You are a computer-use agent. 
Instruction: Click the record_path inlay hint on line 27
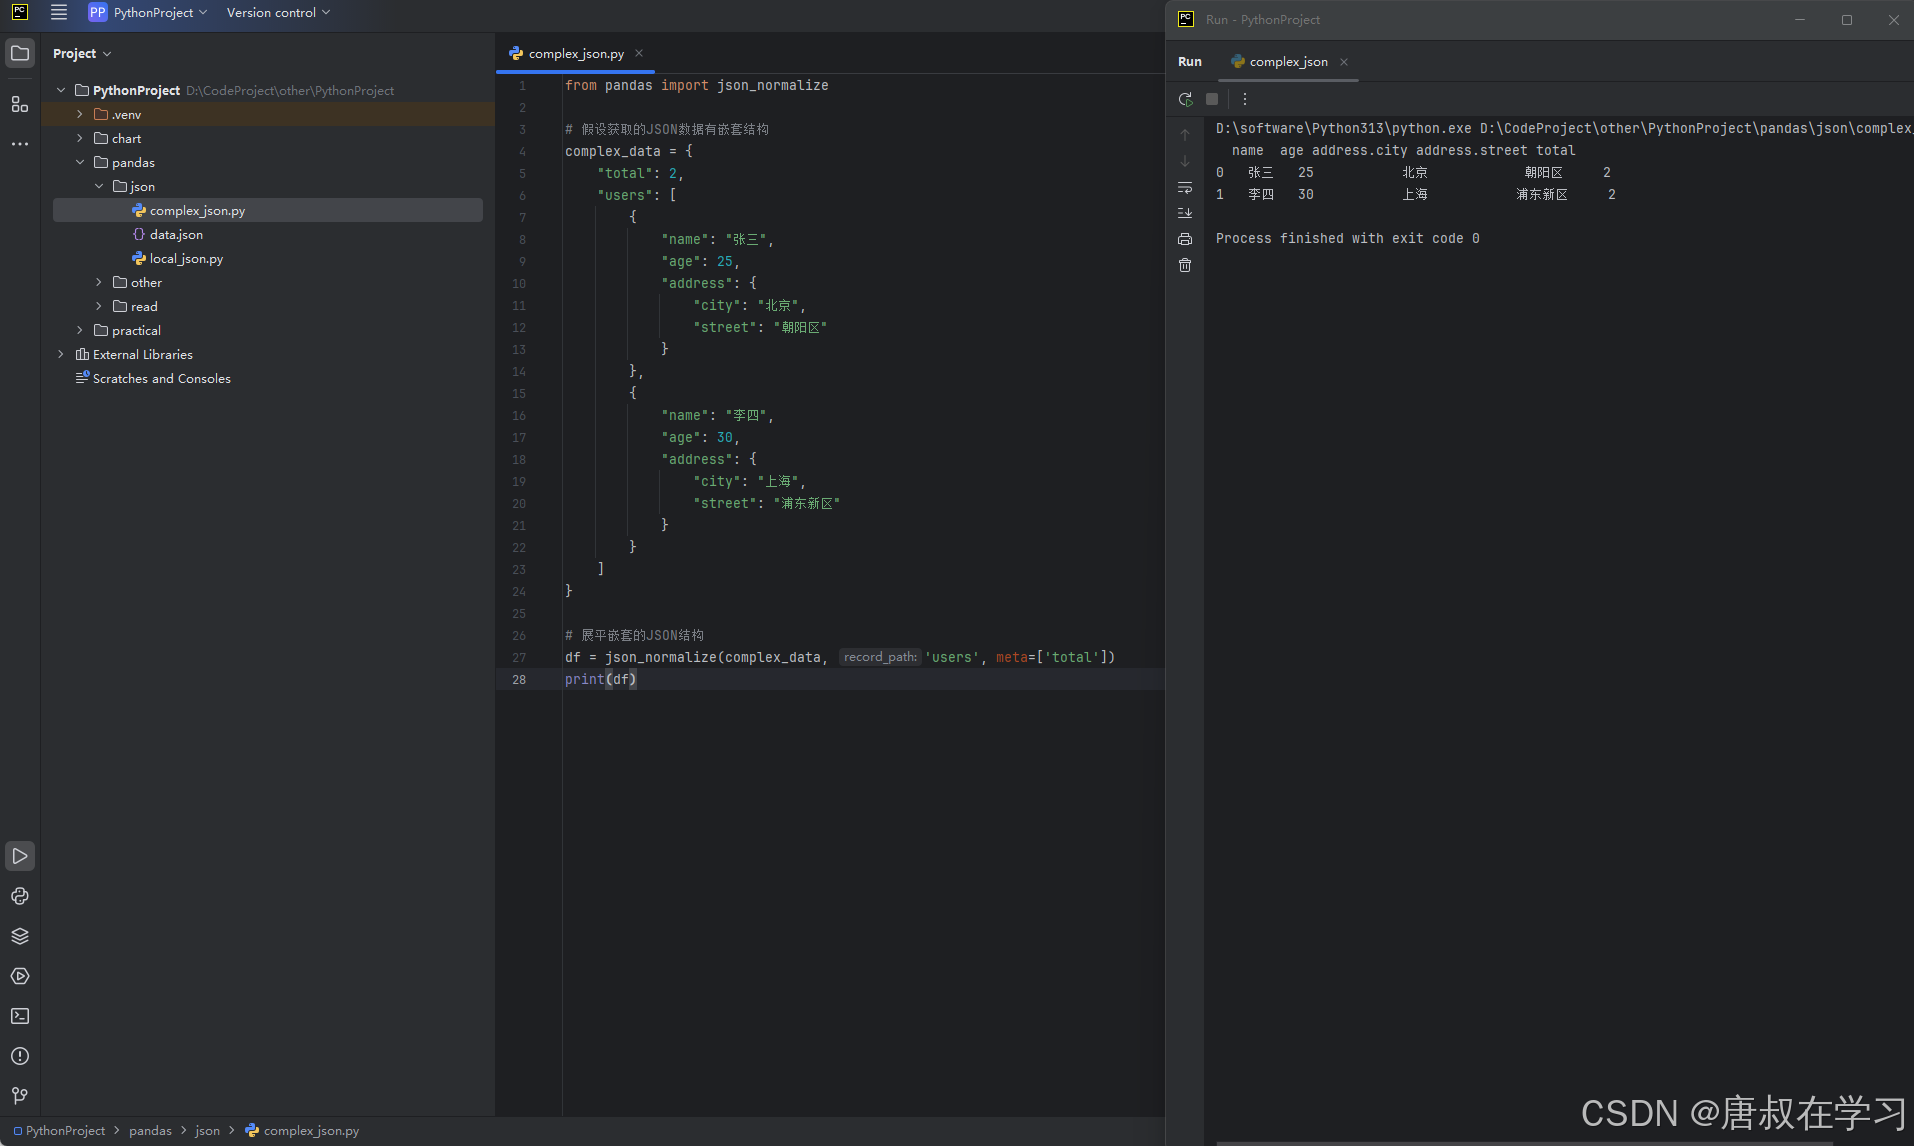tap(879, 657)
